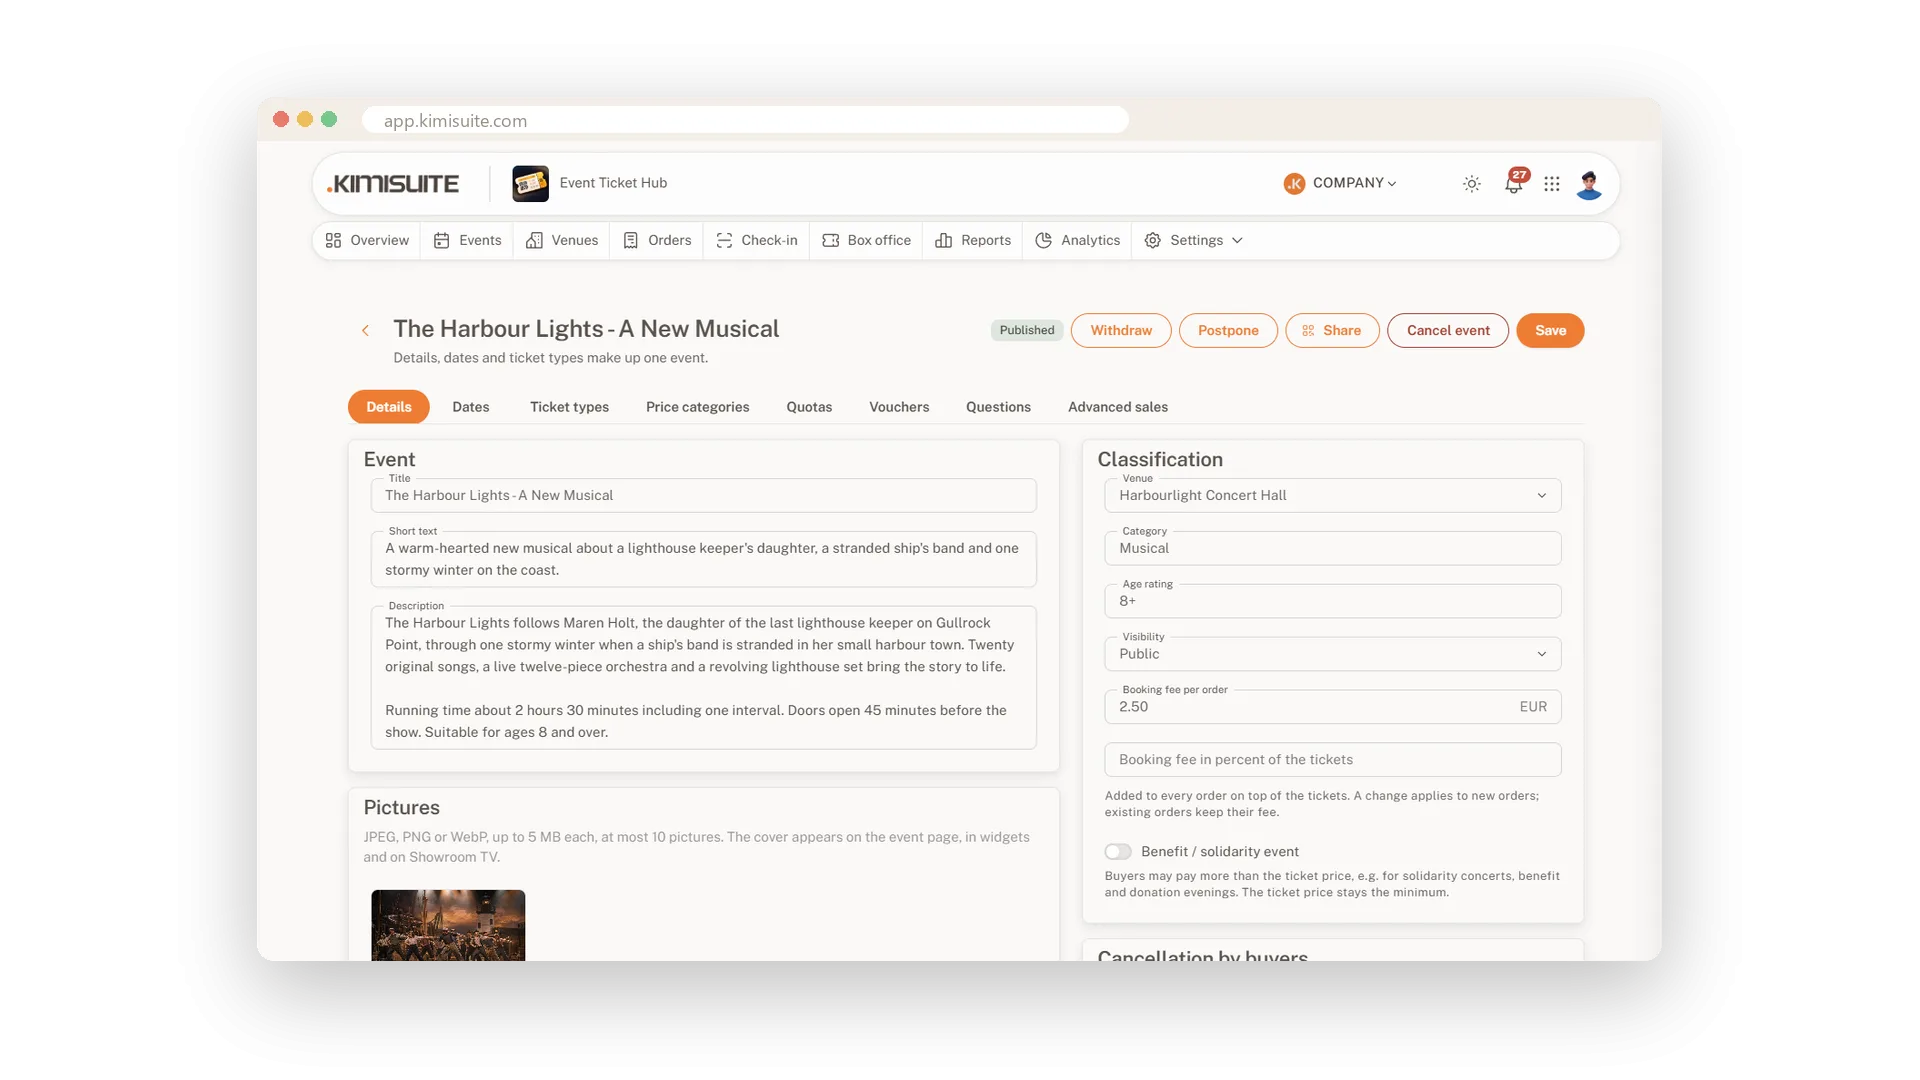Image resolution: width=1920 pixels, height=1080 pixels.
Task: Click the Share button
Action: pyautogui.click(x=1332, y=331)
